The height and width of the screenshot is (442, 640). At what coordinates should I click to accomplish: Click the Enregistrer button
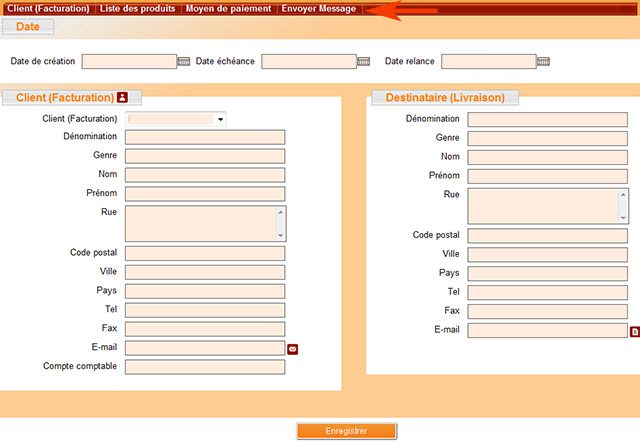pos(347,431)
